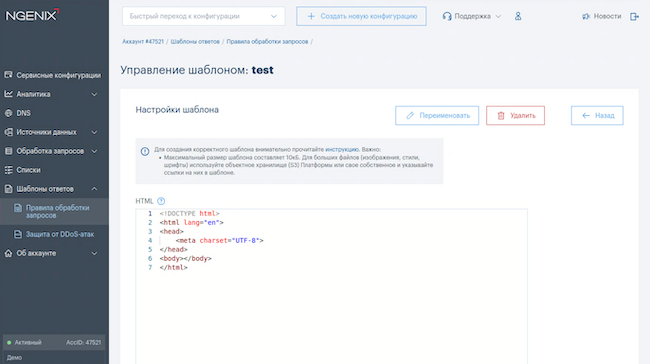The height and width of the screenshot is (364, 650).
Task: Click the <!DOCTYPE html> code line
Action: pyautogui.click(x=189, y=214)
